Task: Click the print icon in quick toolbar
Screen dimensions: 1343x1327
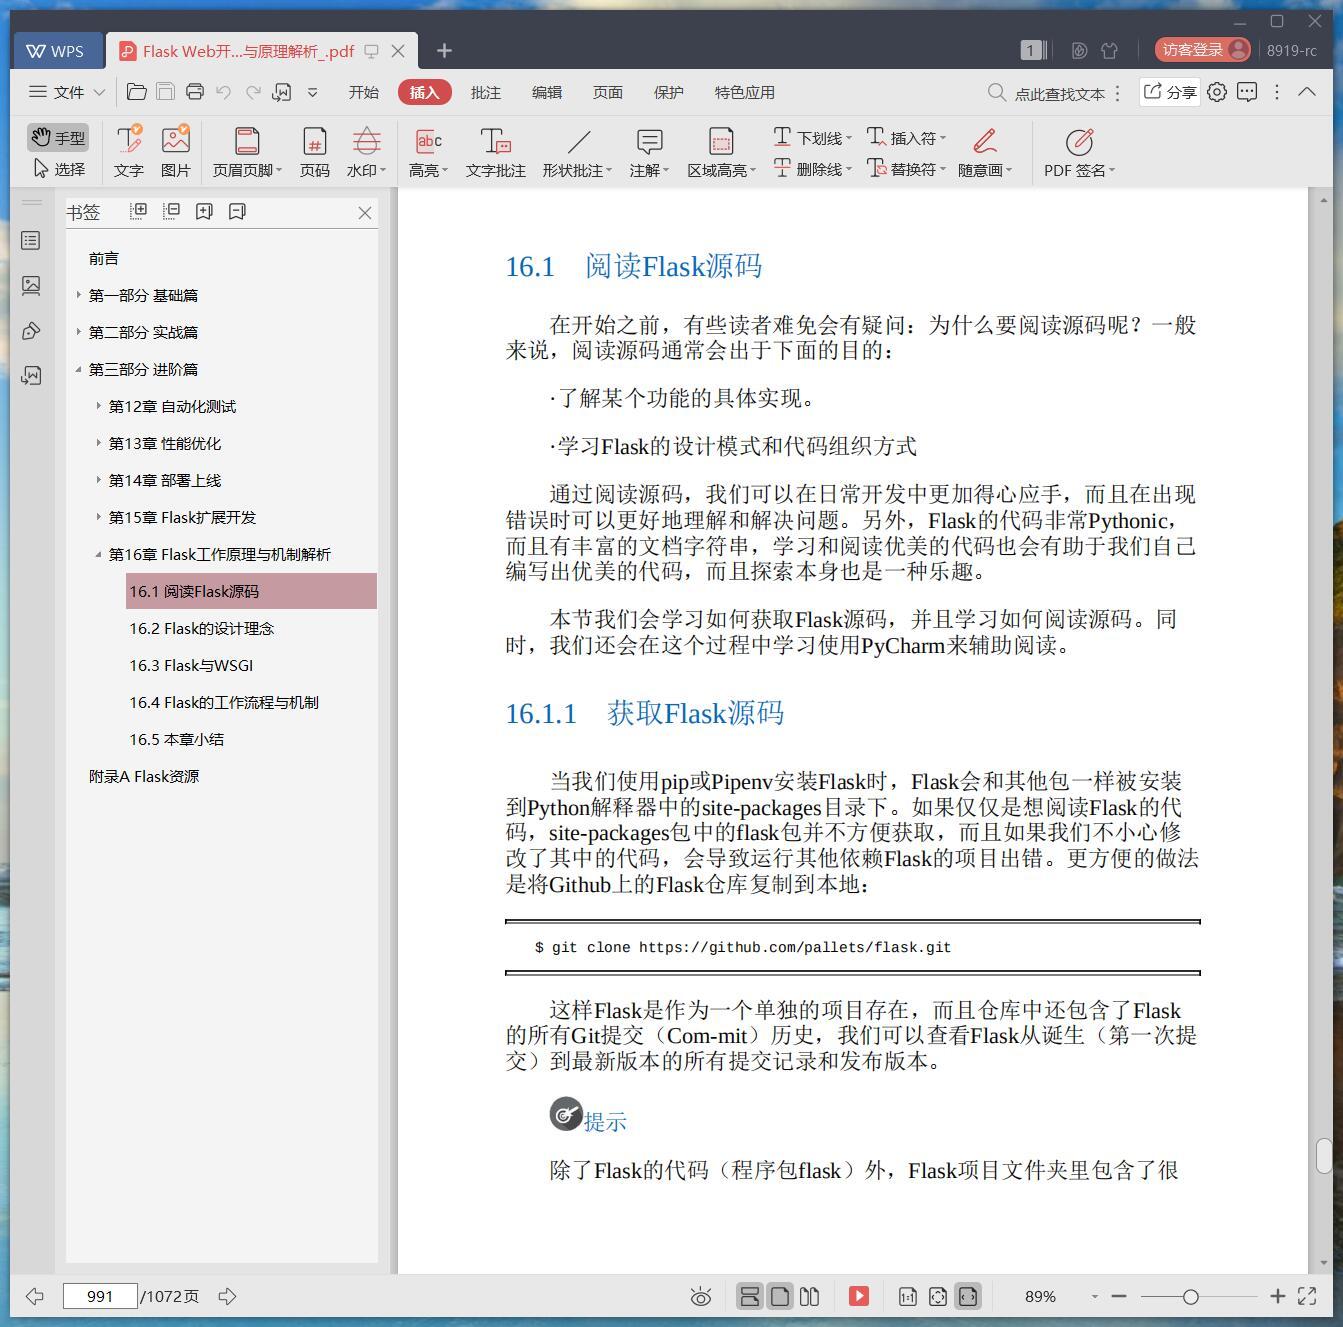Action: [195, 92]
